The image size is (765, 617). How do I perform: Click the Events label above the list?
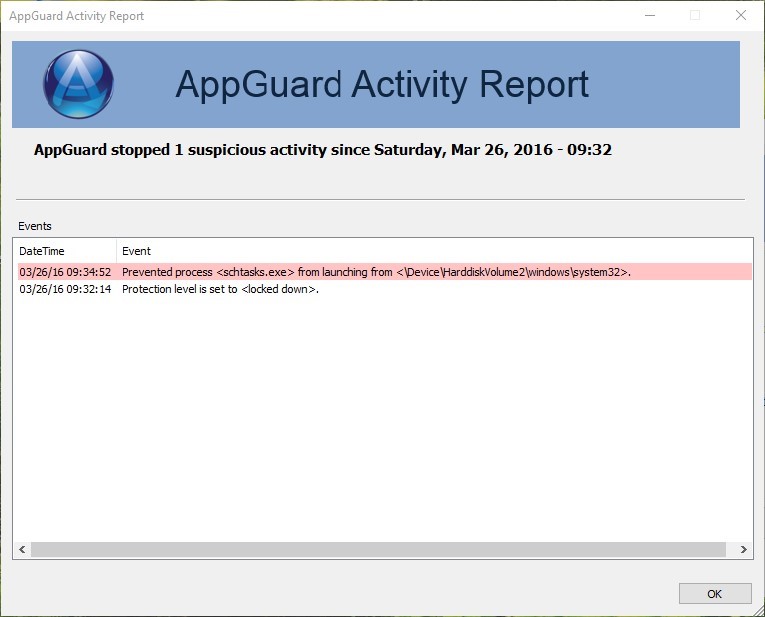click(35, 226)
